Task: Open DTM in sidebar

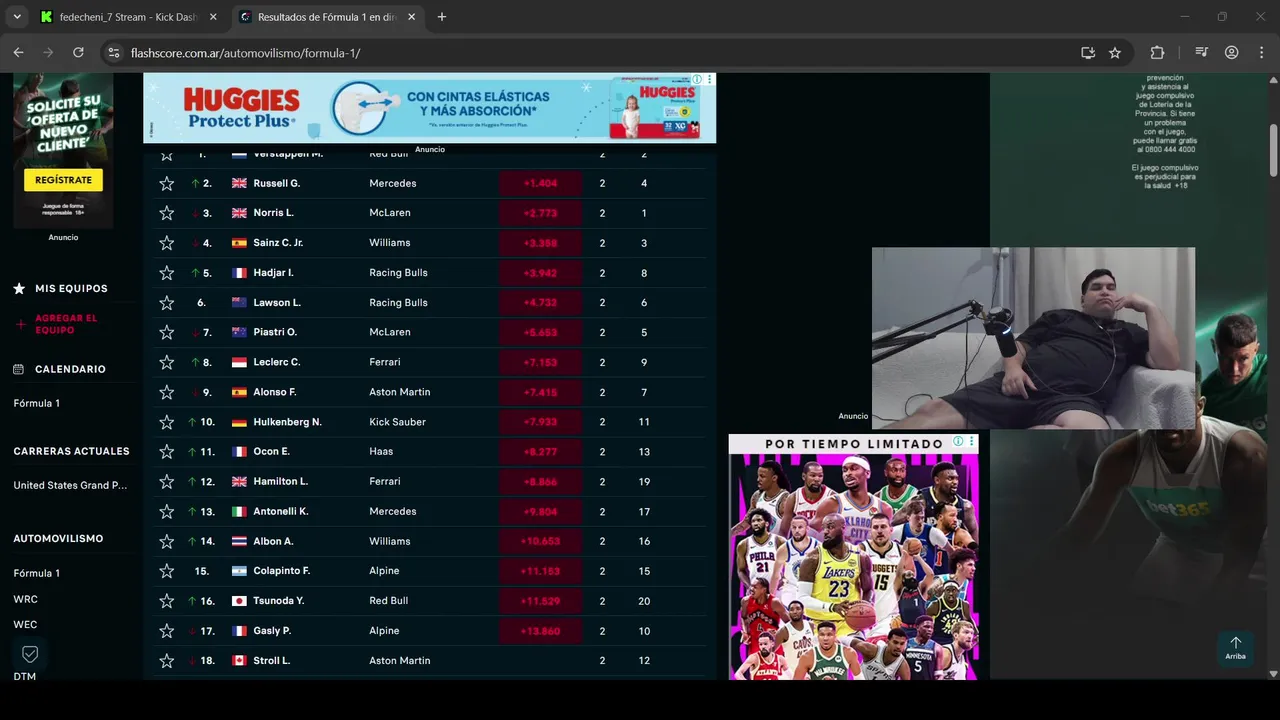Action: [25, 677]
